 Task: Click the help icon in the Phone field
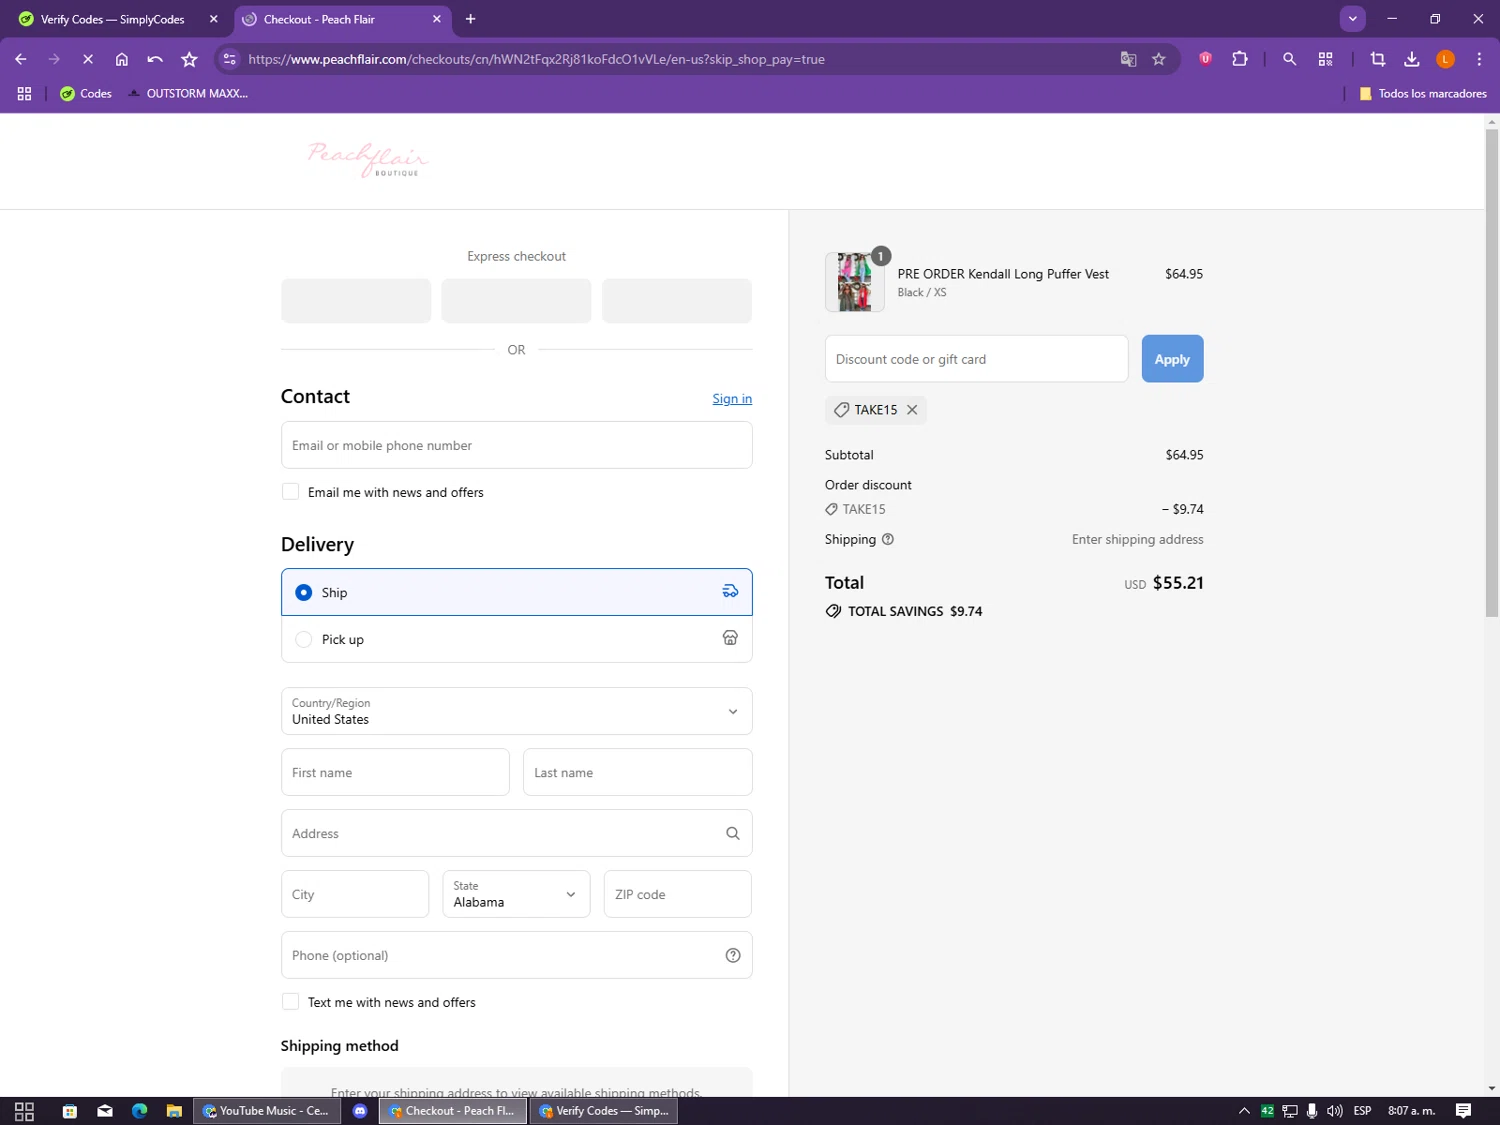[x=733, y=955]
